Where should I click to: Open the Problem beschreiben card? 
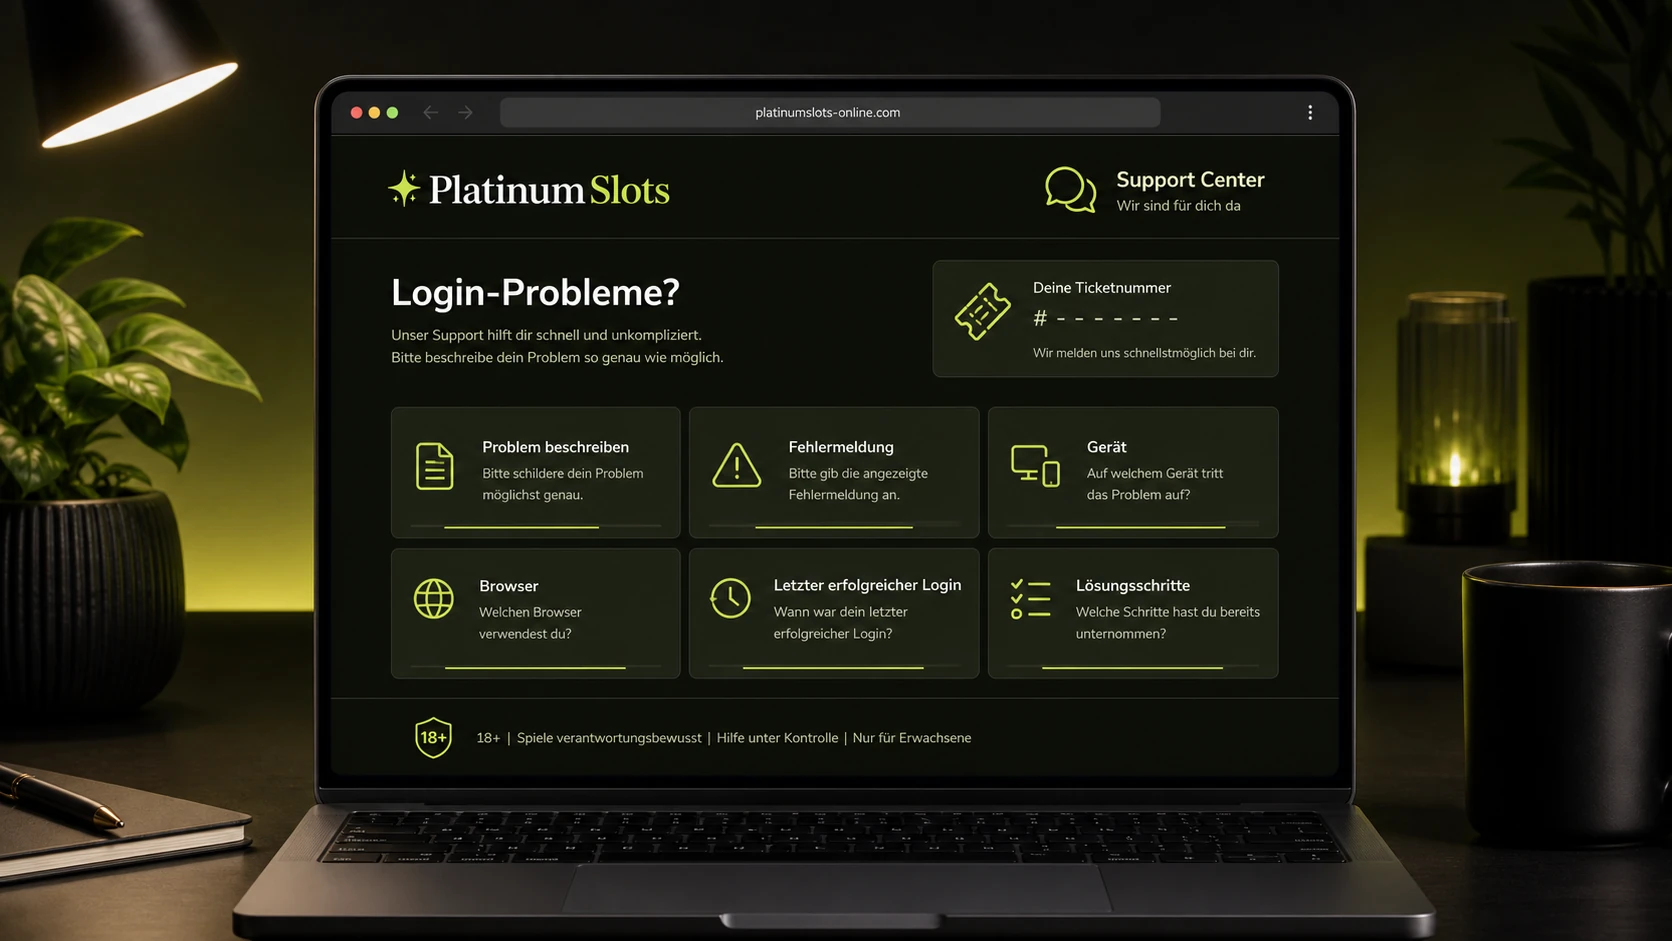coord(536,472)
